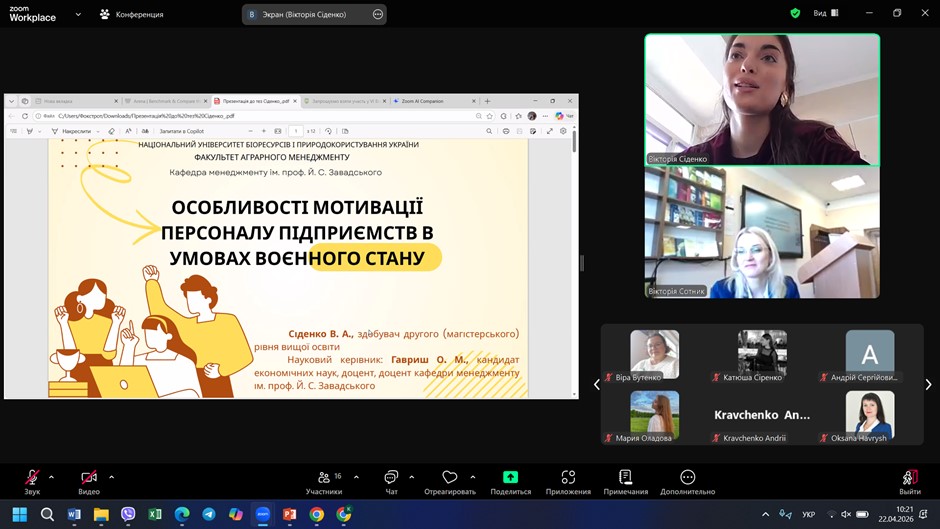The width and height of the screenshot is (940, 529).
Task: Show next participants with right gallery arrow
Action: click(x=928, y=384)
